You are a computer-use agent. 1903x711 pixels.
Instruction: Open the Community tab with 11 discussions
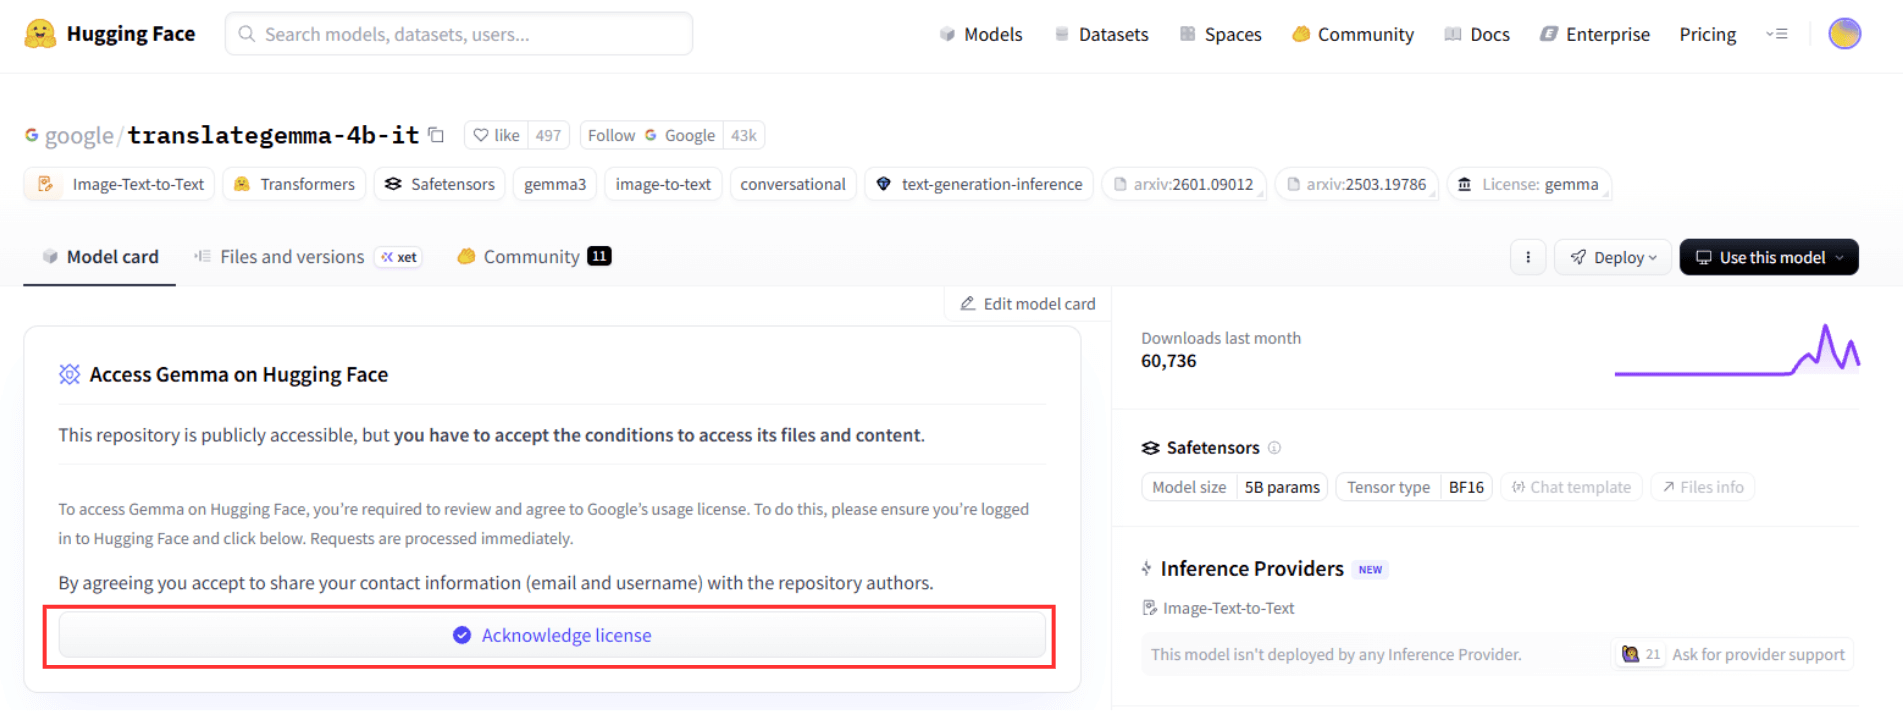pos(532,257)
